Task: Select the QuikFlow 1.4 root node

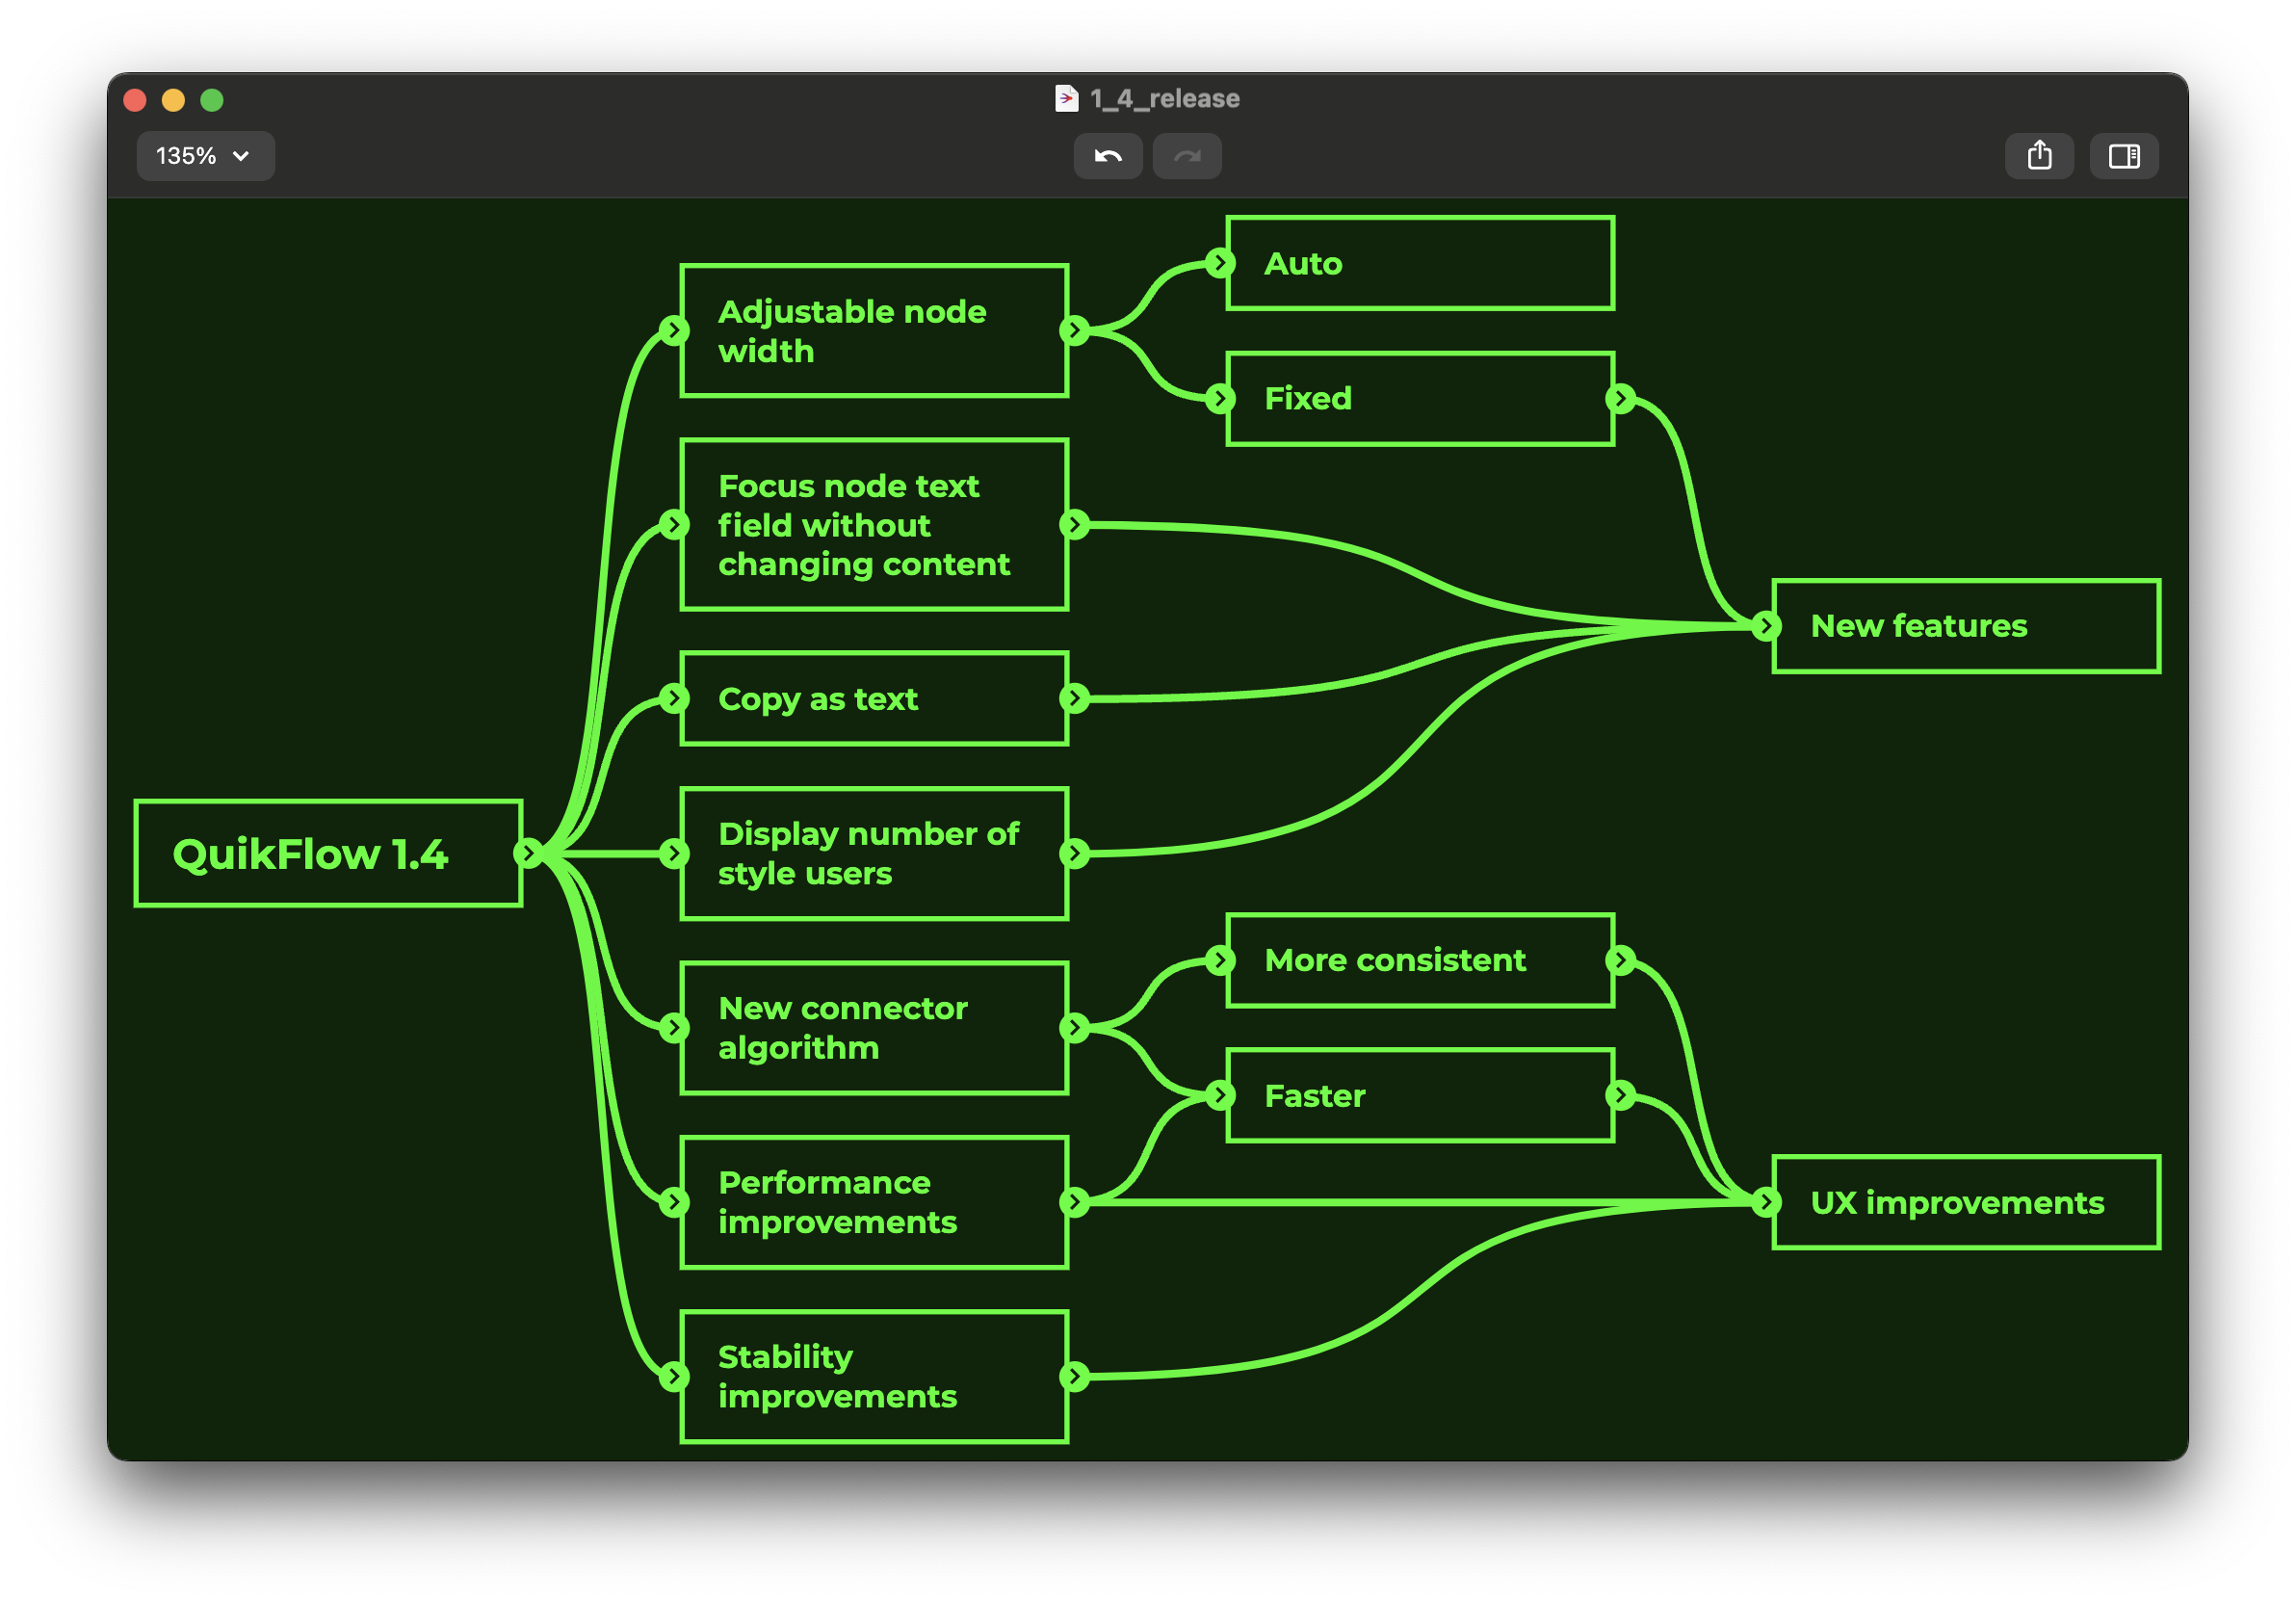Action: coord(328,854)
